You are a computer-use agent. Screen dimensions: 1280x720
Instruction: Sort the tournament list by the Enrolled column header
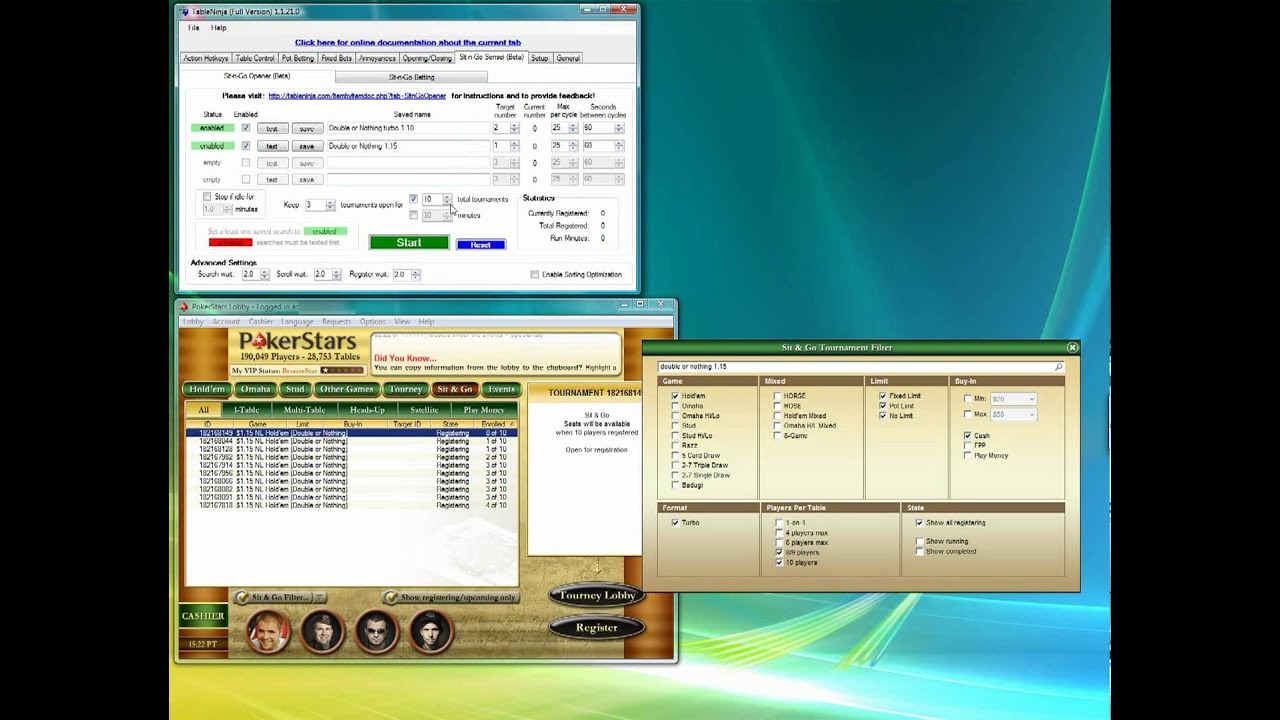click(x=494, y=424)
